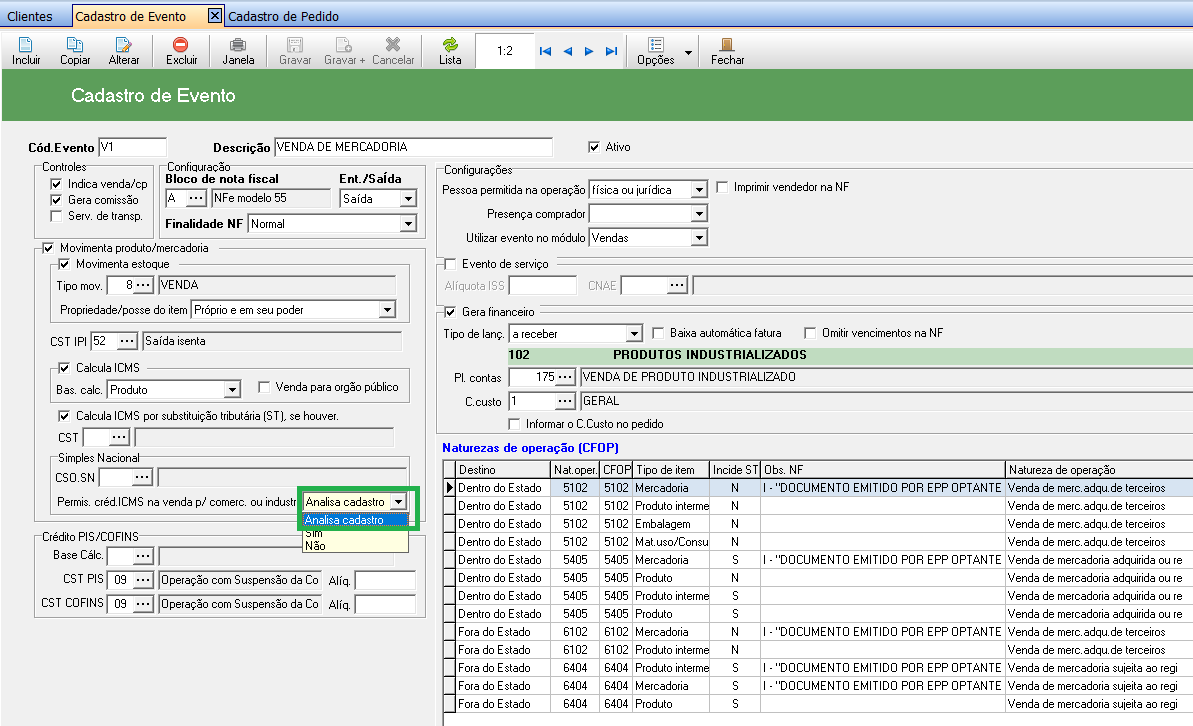Click the Fechar door icon

tap(727, 46)
